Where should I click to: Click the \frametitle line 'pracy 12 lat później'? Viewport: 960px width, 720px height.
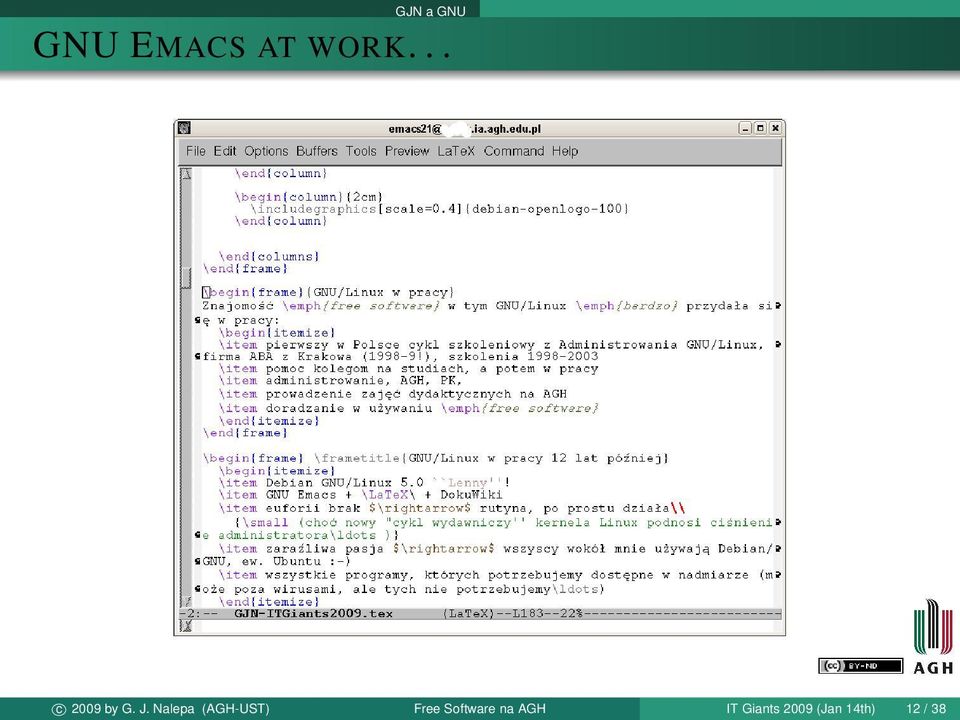point(436,458)
